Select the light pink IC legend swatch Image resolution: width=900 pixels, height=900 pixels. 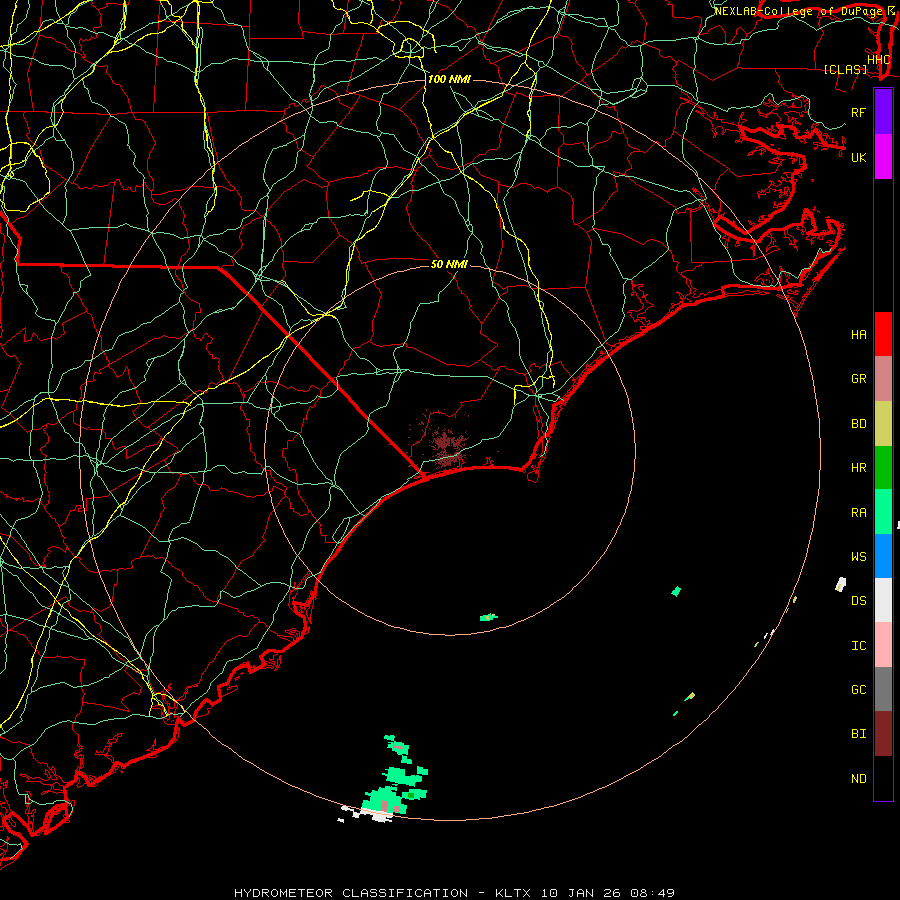883,645
